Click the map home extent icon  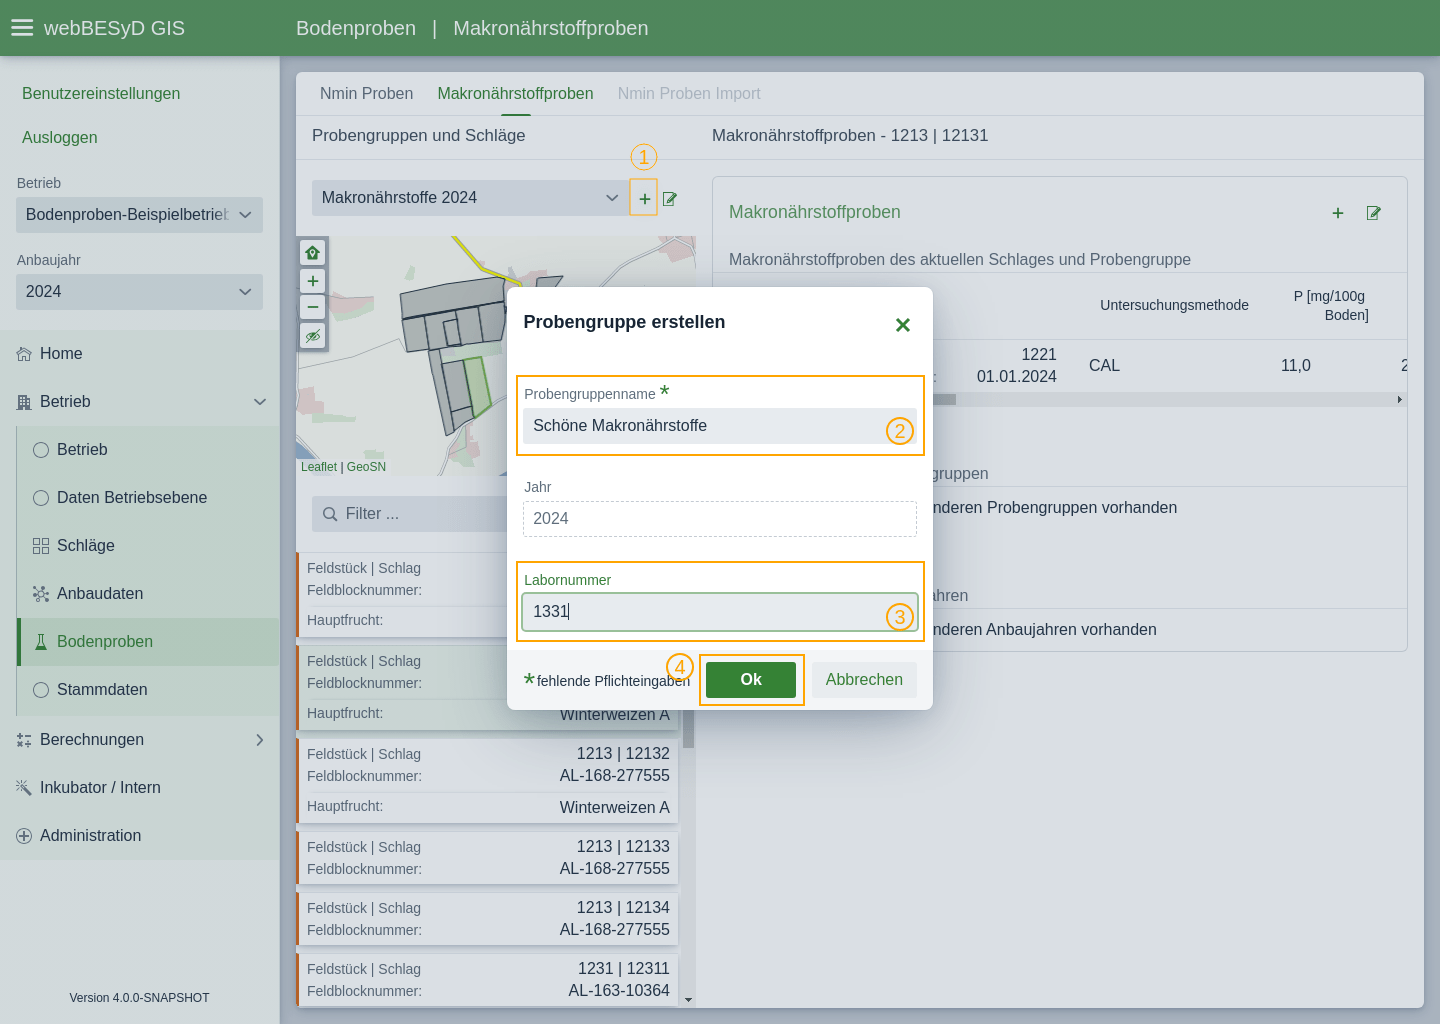point(313,253)
